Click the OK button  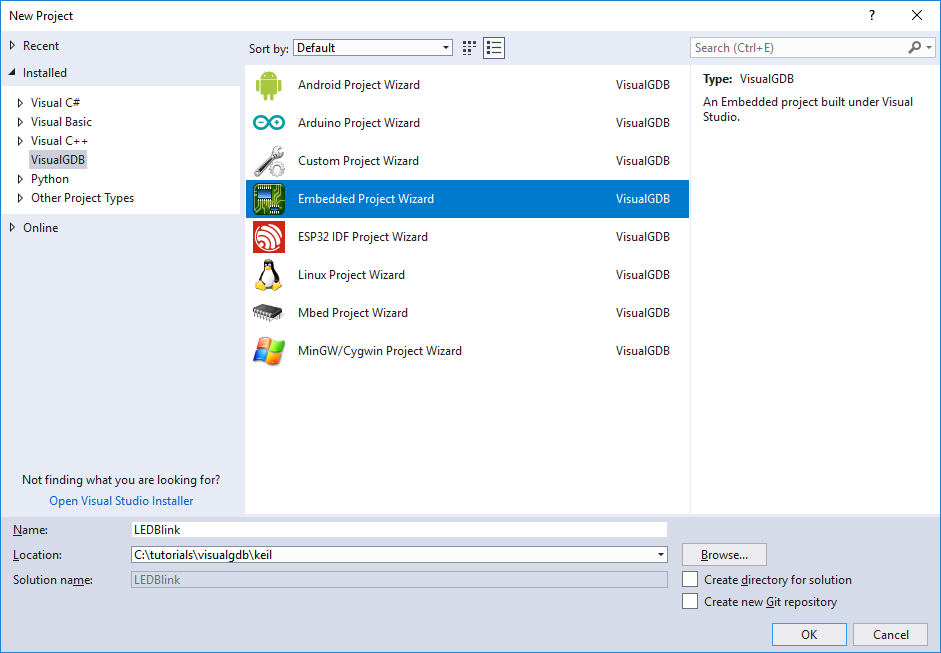tap(809, 634)
